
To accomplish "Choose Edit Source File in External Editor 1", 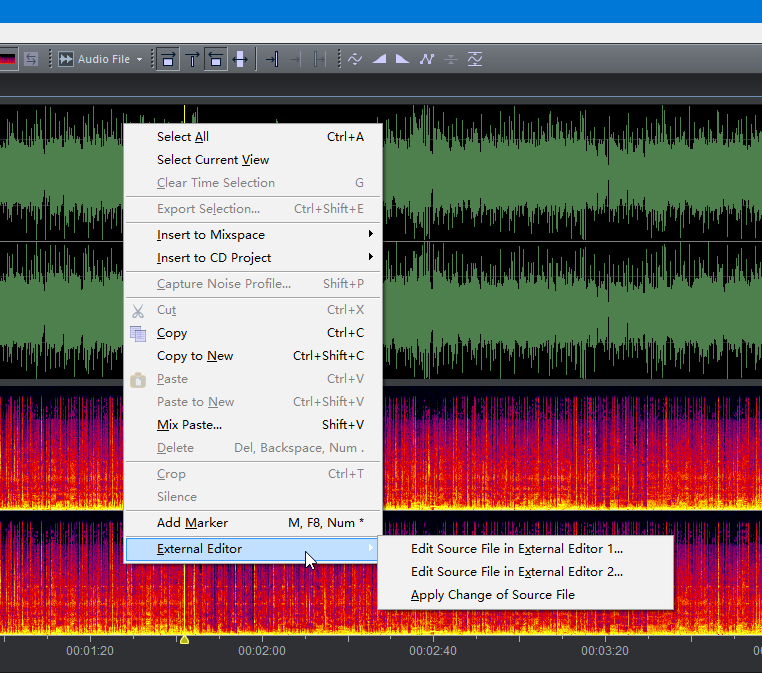I will [x=516, y=549].
